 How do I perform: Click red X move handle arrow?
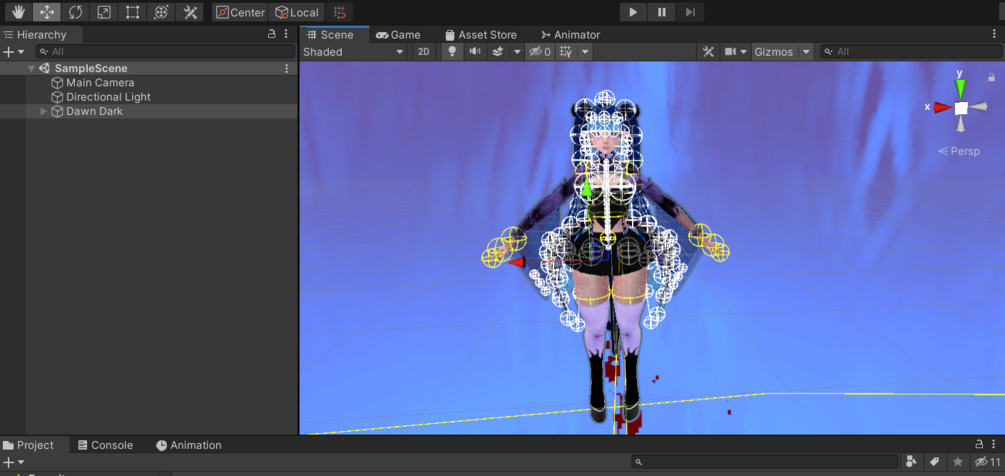point(515,262)
